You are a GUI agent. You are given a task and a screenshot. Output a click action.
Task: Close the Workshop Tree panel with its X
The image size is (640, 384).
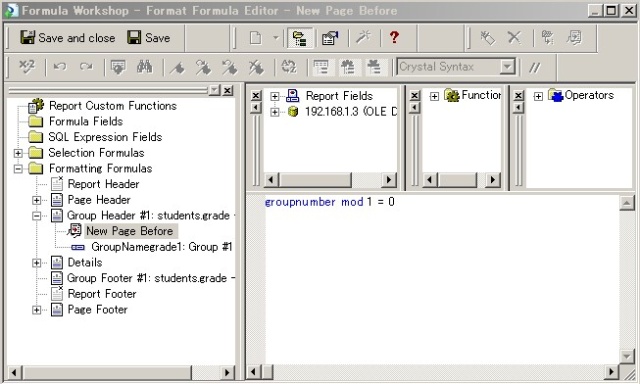228,90
